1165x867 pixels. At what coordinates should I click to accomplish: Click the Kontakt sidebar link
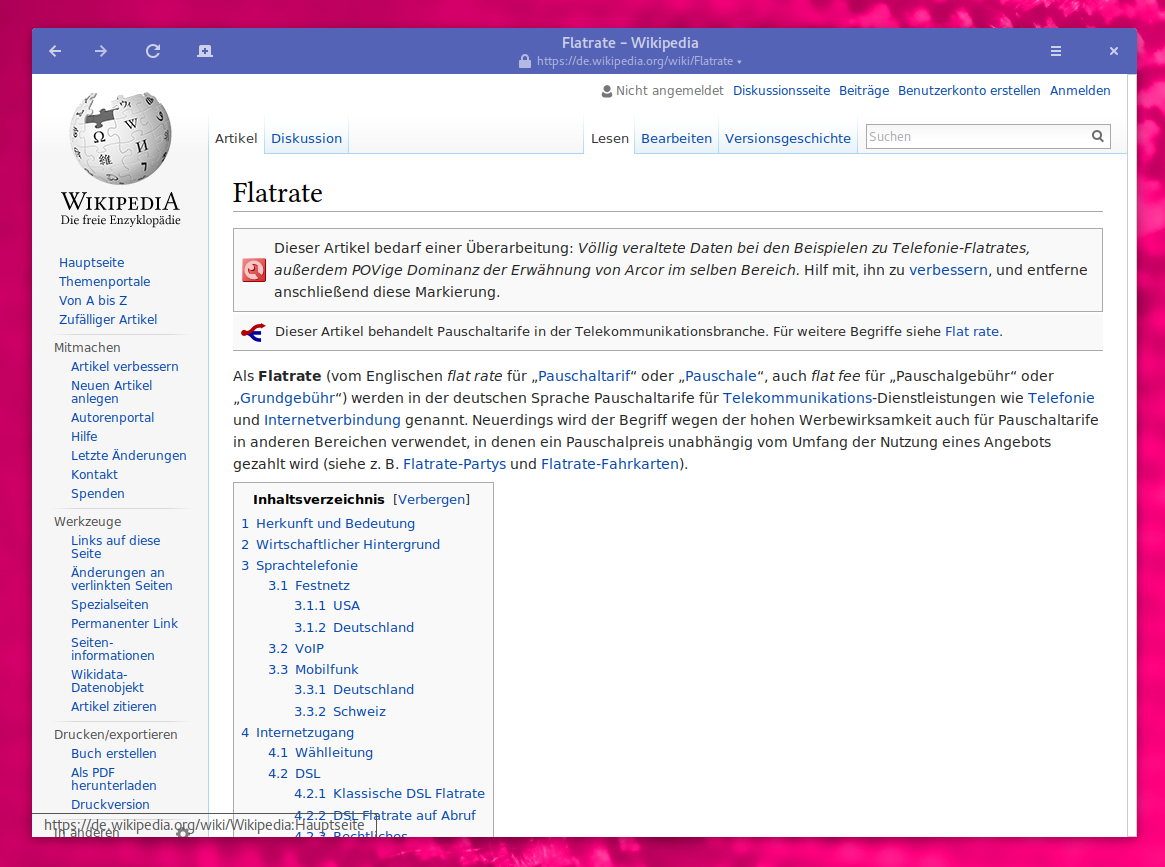[94, 474]
